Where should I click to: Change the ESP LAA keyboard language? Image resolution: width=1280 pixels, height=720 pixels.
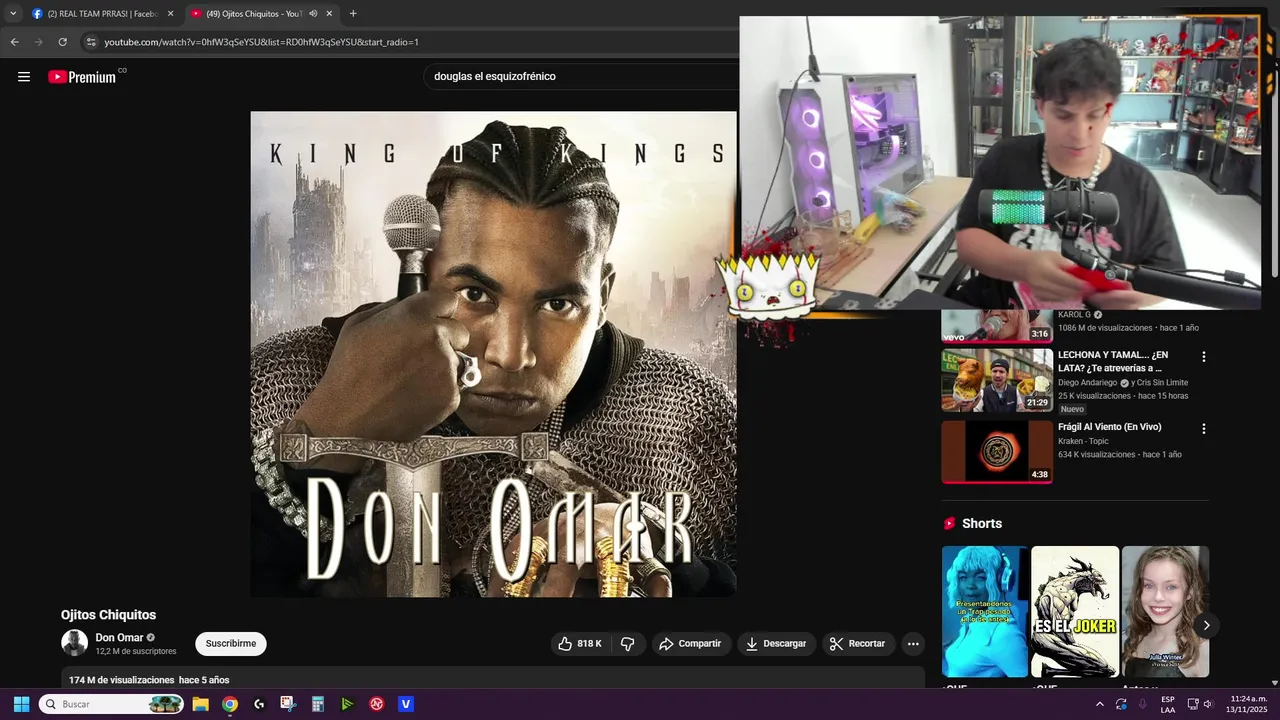point(1168,704)
